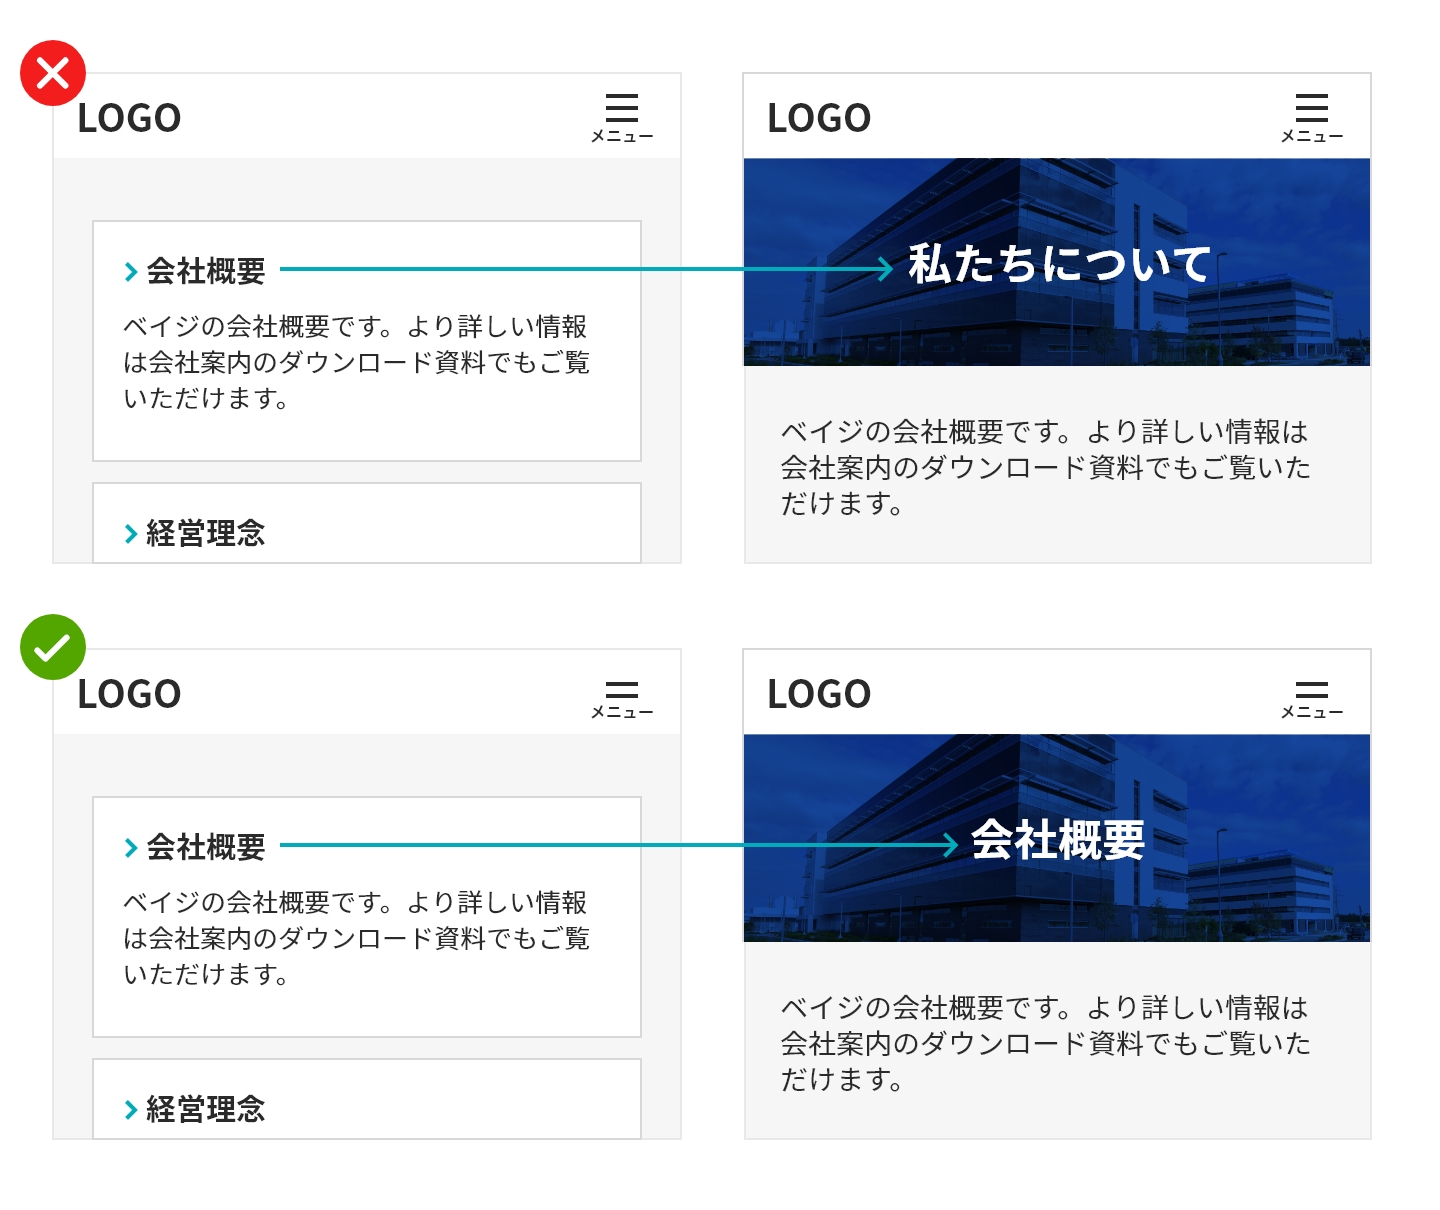The width and height of the screenshot is (1440, 1210).
Task: Click paragraph below the 会社概要 hero image
Action: click(1045, 1043)
